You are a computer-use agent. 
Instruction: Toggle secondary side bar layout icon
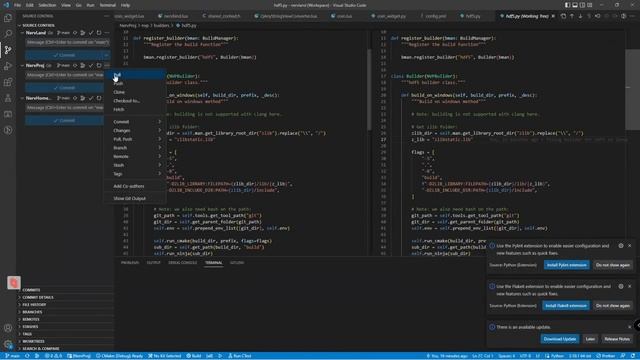point(582,5)
